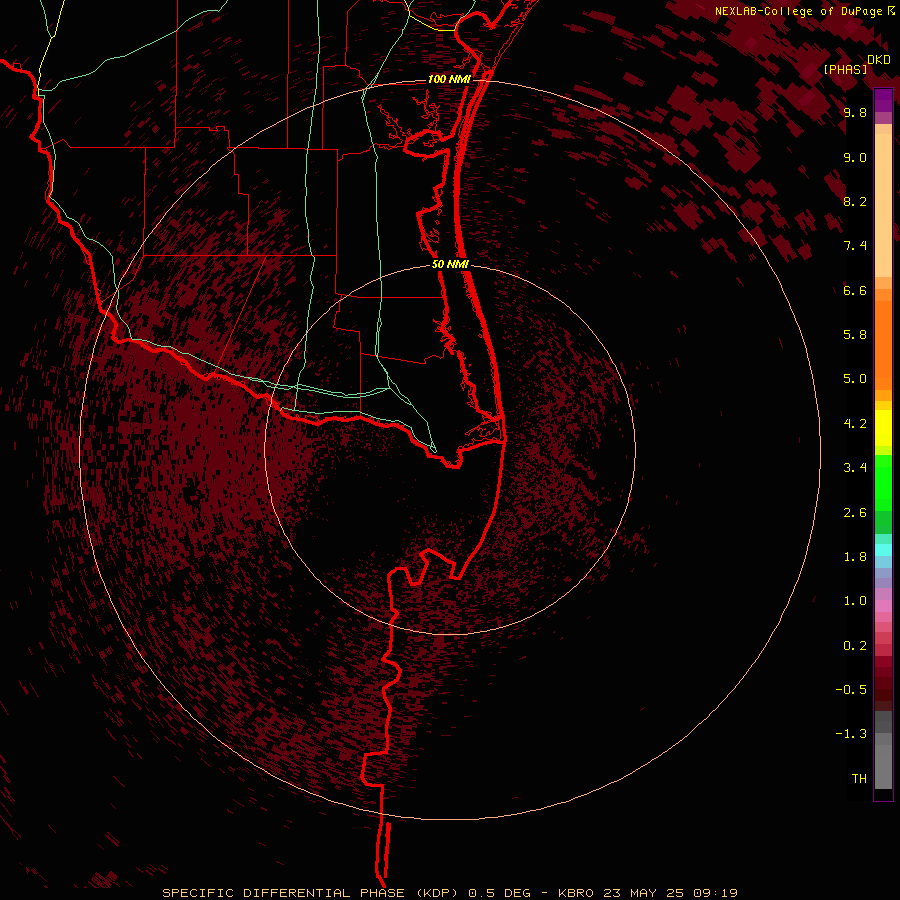
Task: Click the 7.4 scale value
Action: click(x=855, y=246)
